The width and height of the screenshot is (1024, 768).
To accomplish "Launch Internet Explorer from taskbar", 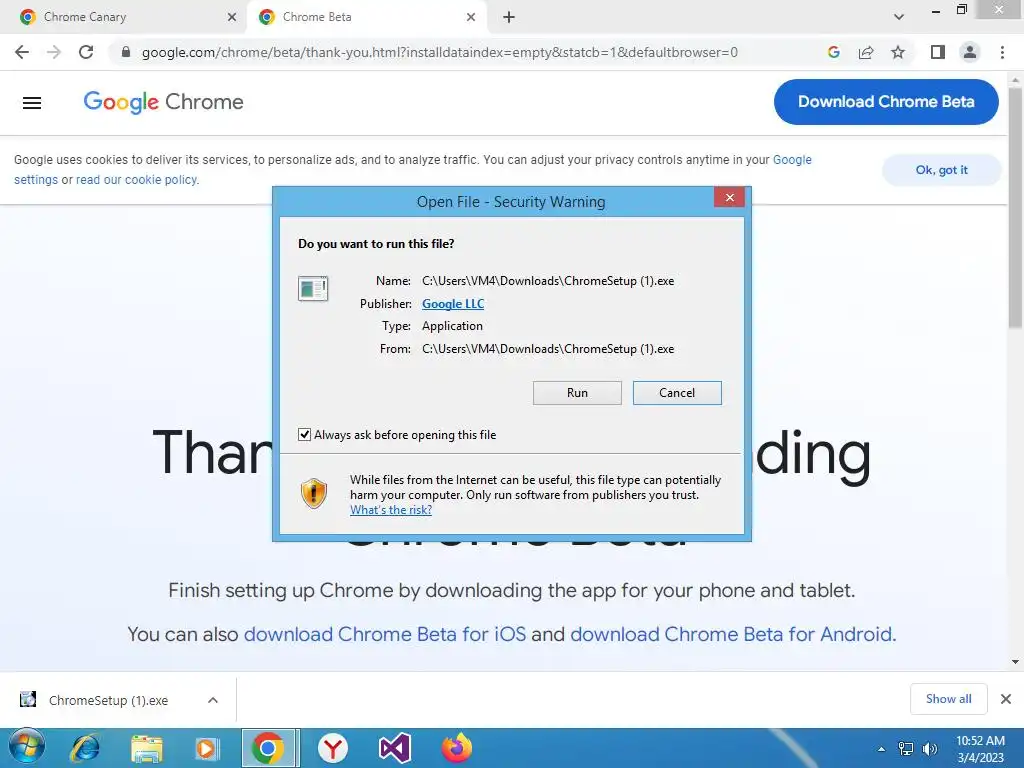I will point(85,748).
